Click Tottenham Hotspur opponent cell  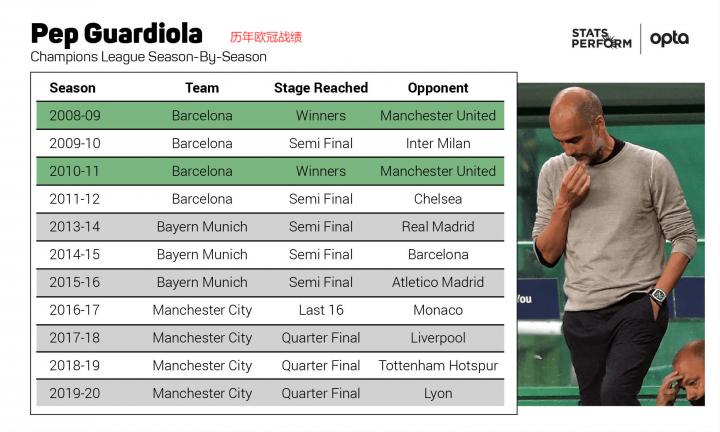(x=438, y=365)
